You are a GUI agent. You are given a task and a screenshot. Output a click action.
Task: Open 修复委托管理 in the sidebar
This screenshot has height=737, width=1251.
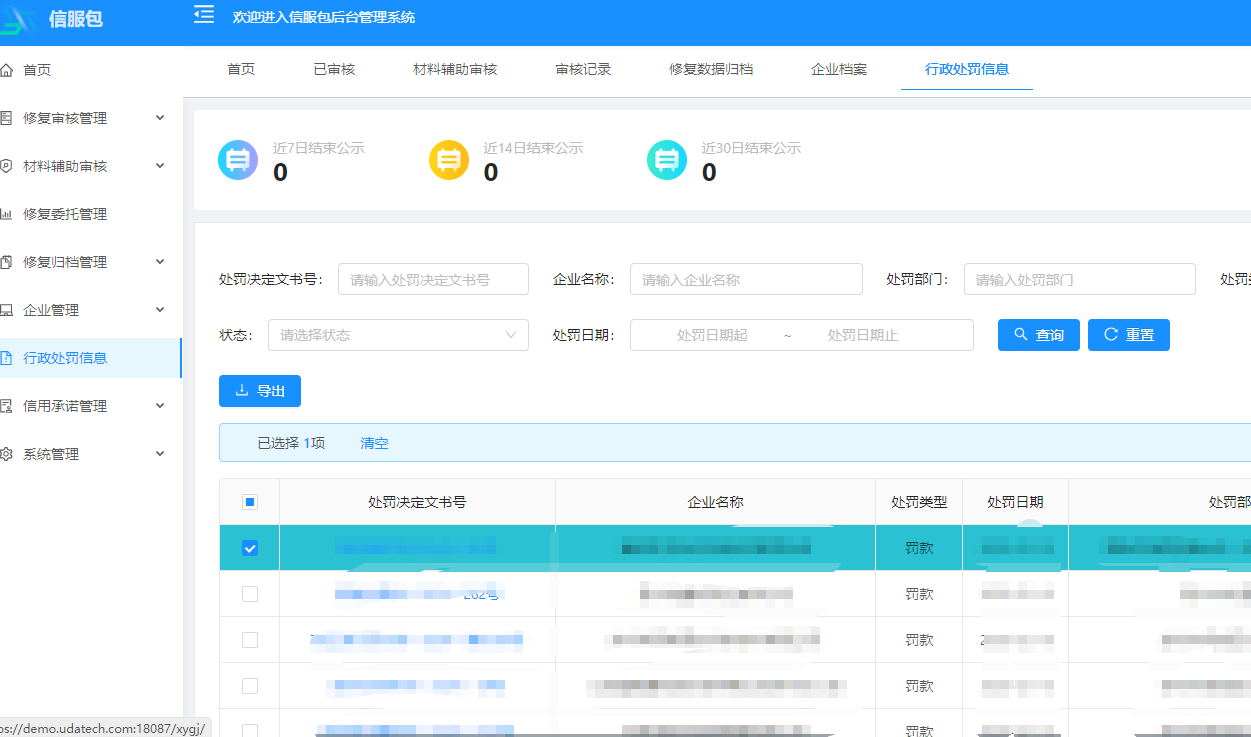65,214
